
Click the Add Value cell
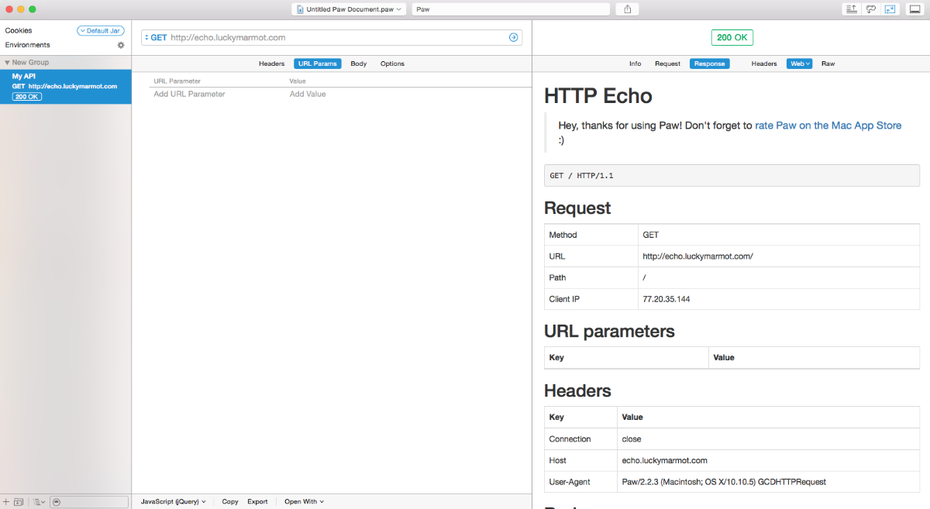[x=307, y=94]
